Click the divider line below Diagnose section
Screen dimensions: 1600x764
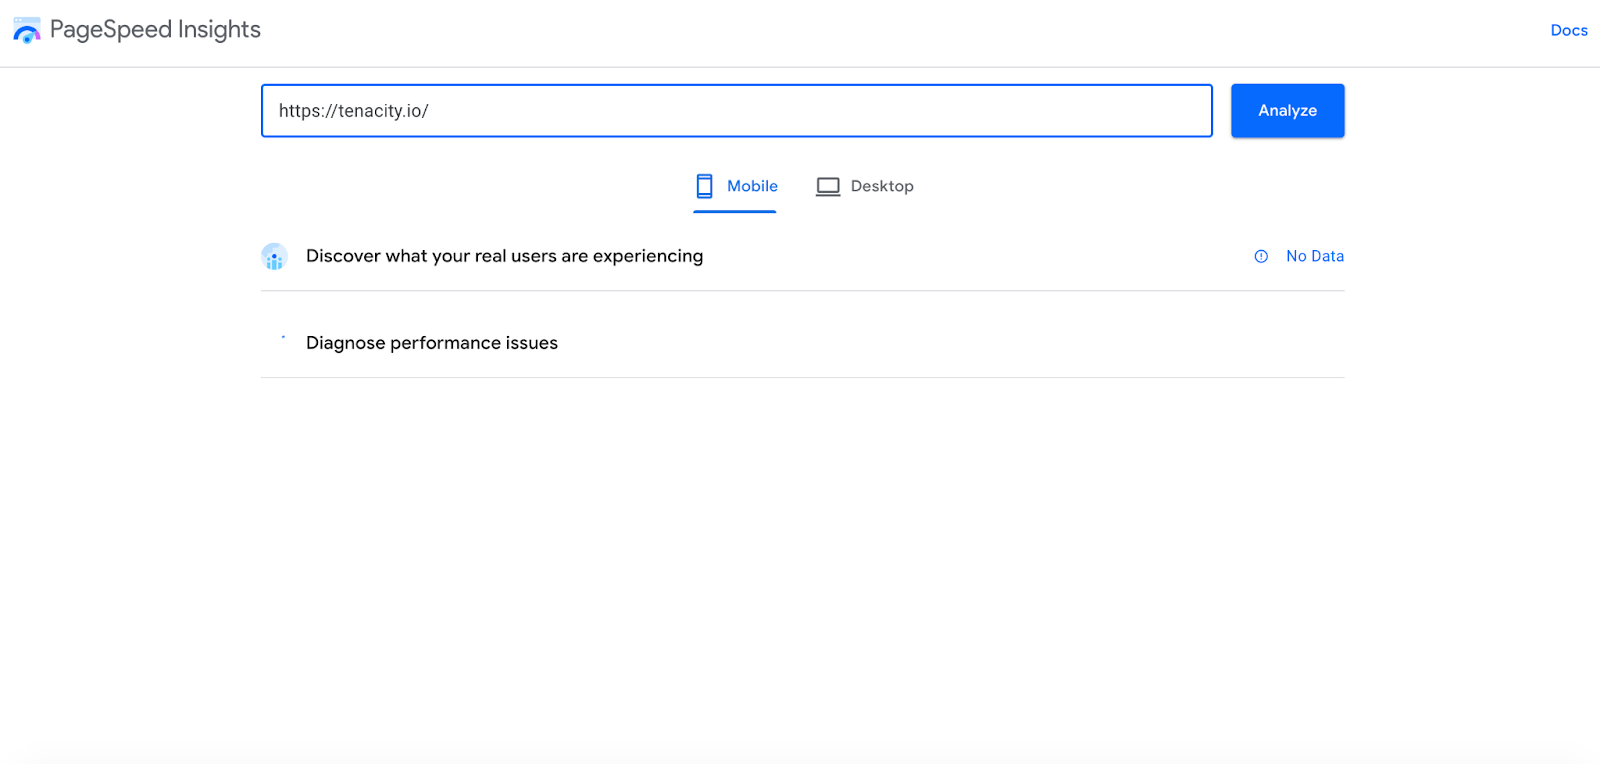pyautogui.click(x=803, y=377)
